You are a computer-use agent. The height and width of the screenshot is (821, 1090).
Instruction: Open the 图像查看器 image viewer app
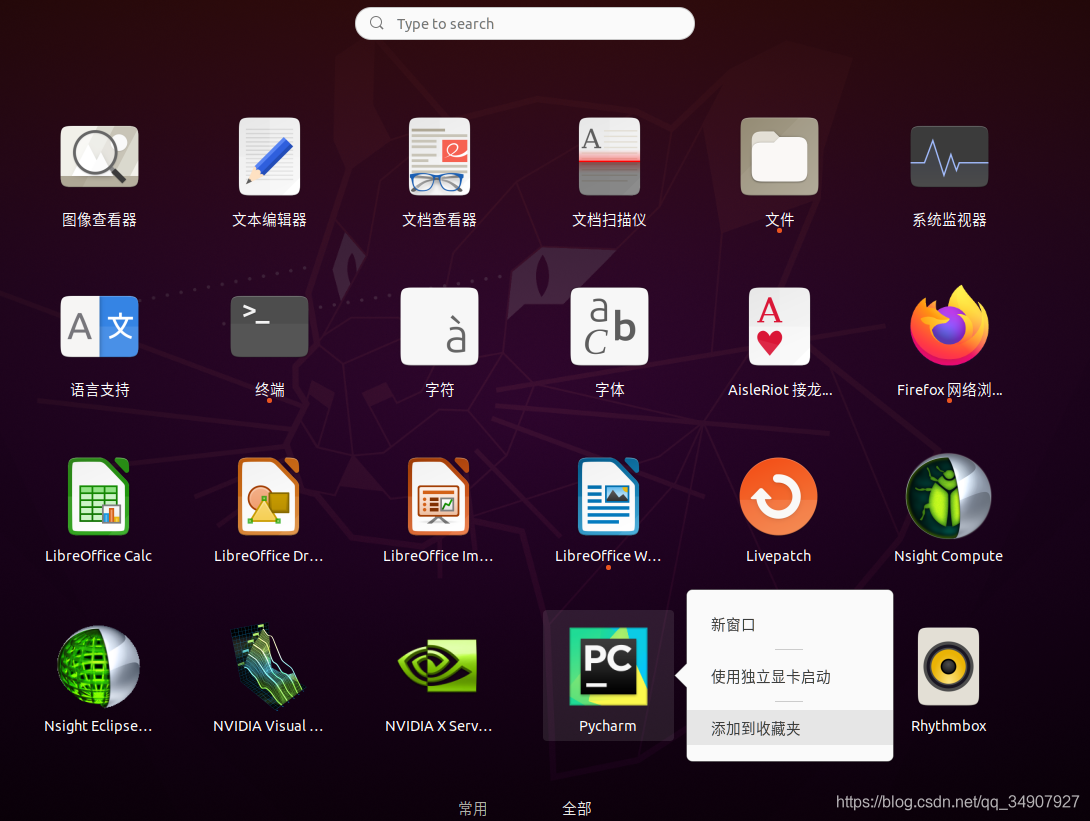click(99, 156)
